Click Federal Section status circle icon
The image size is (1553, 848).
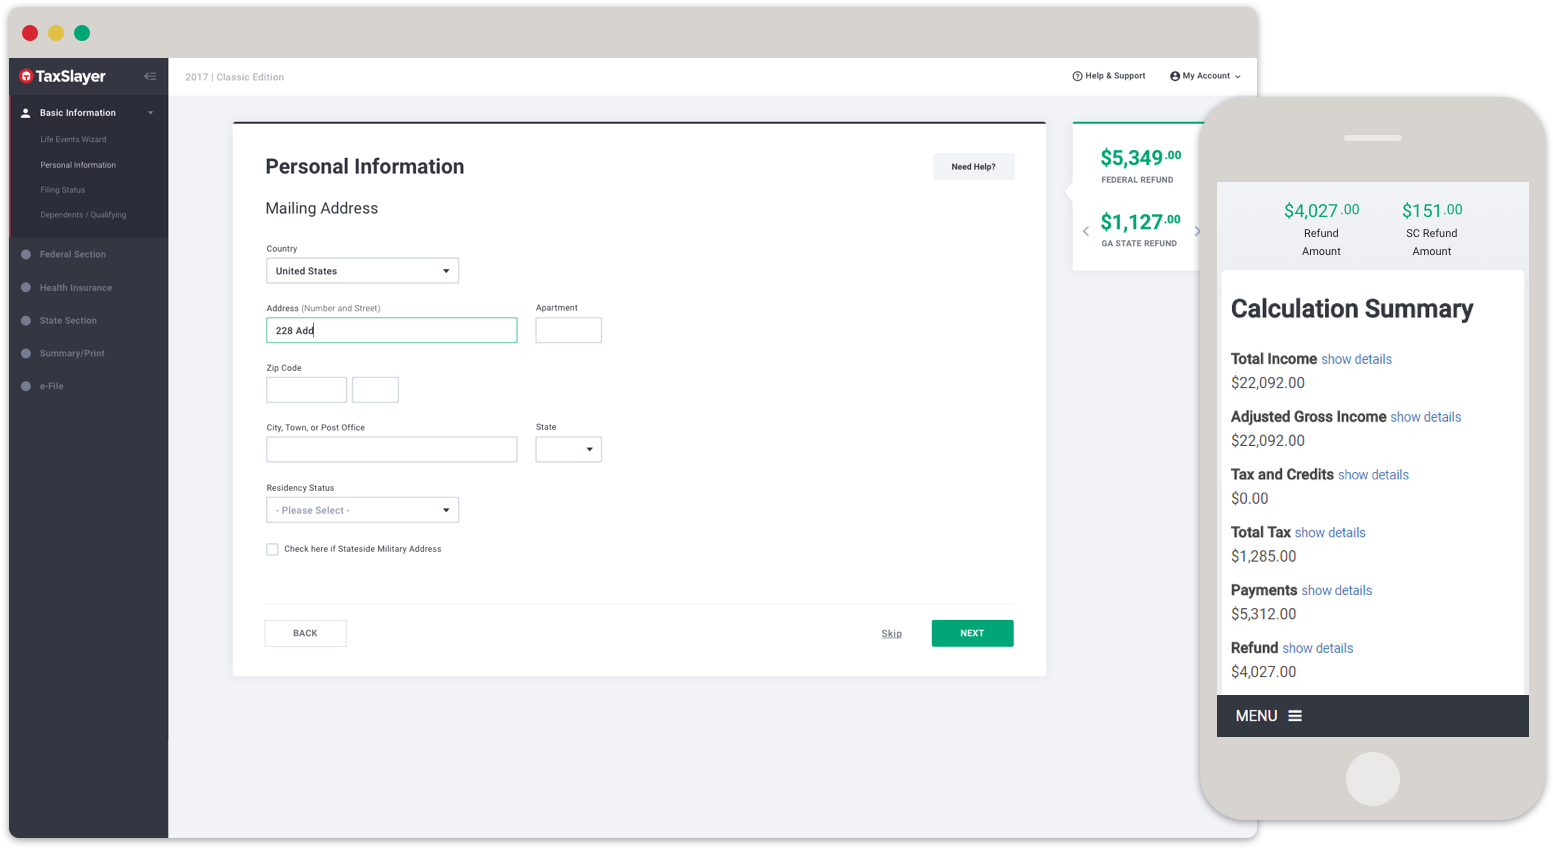pos(26,254)
